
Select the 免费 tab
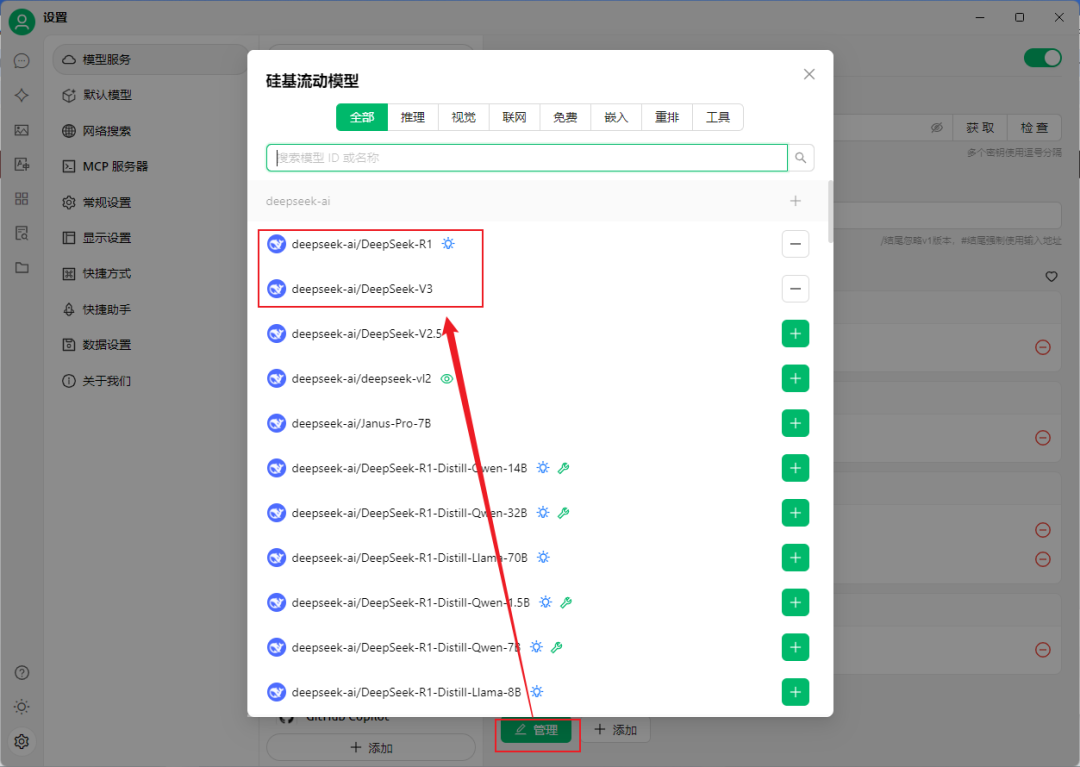coord(565,117)
